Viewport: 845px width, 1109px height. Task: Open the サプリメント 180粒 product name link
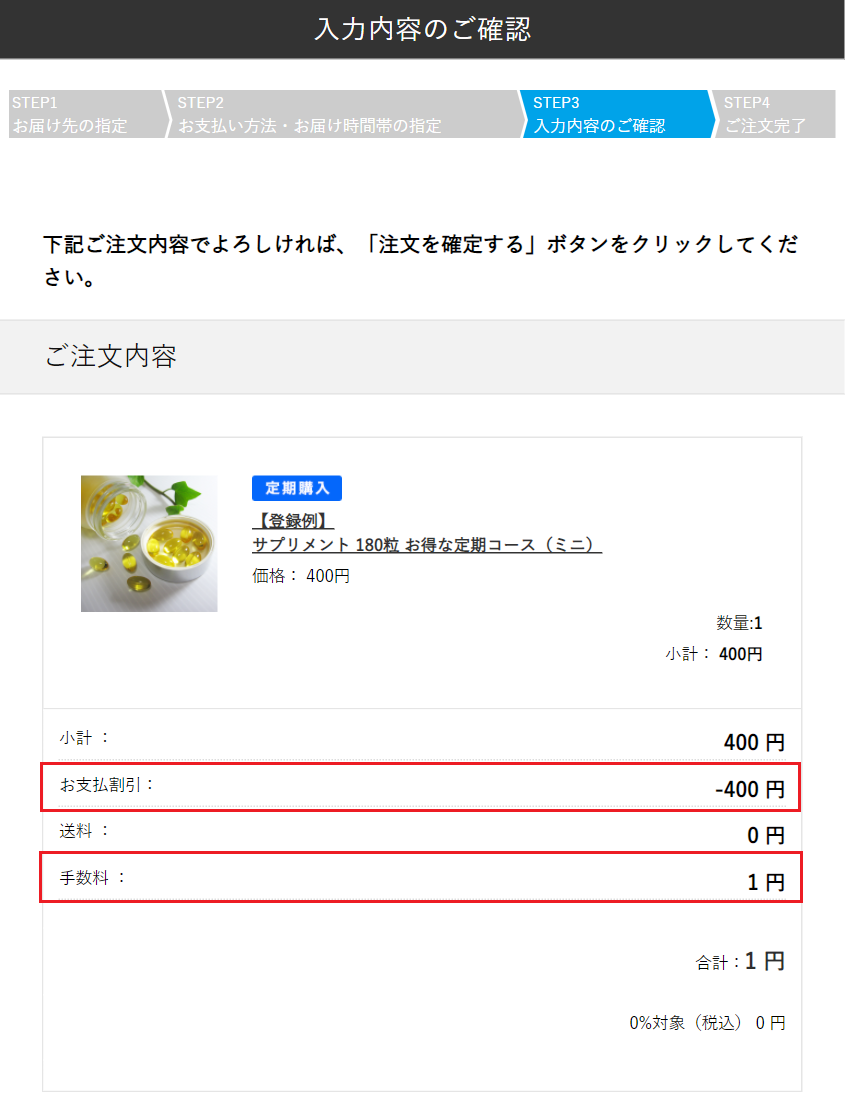click(427, 545)
